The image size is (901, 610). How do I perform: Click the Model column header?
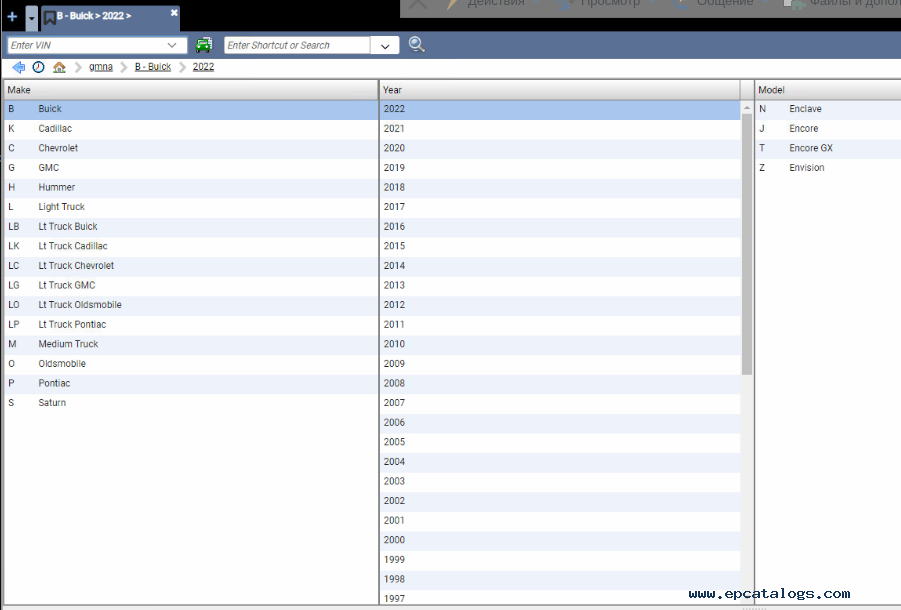click(828, 90)
